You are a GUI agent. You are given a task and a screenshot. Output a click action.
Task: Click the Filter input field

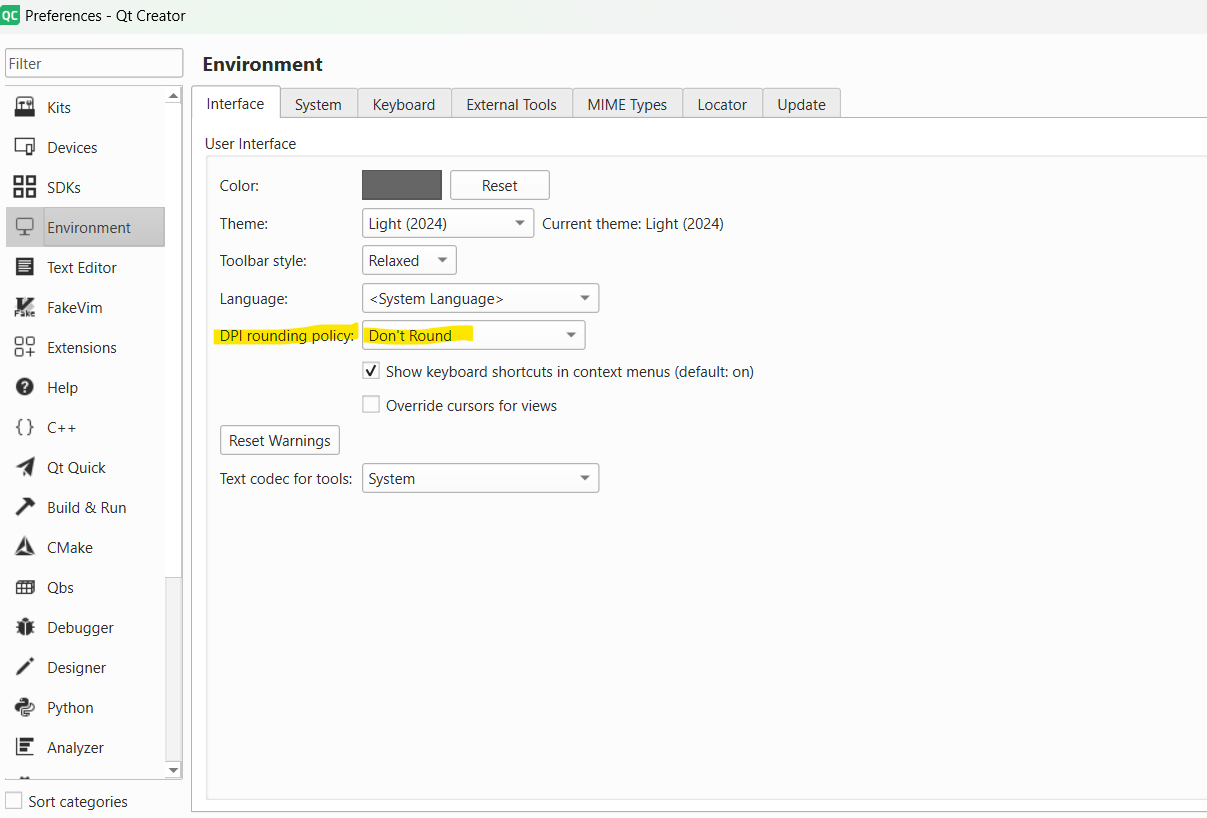[x=94, y=63]
